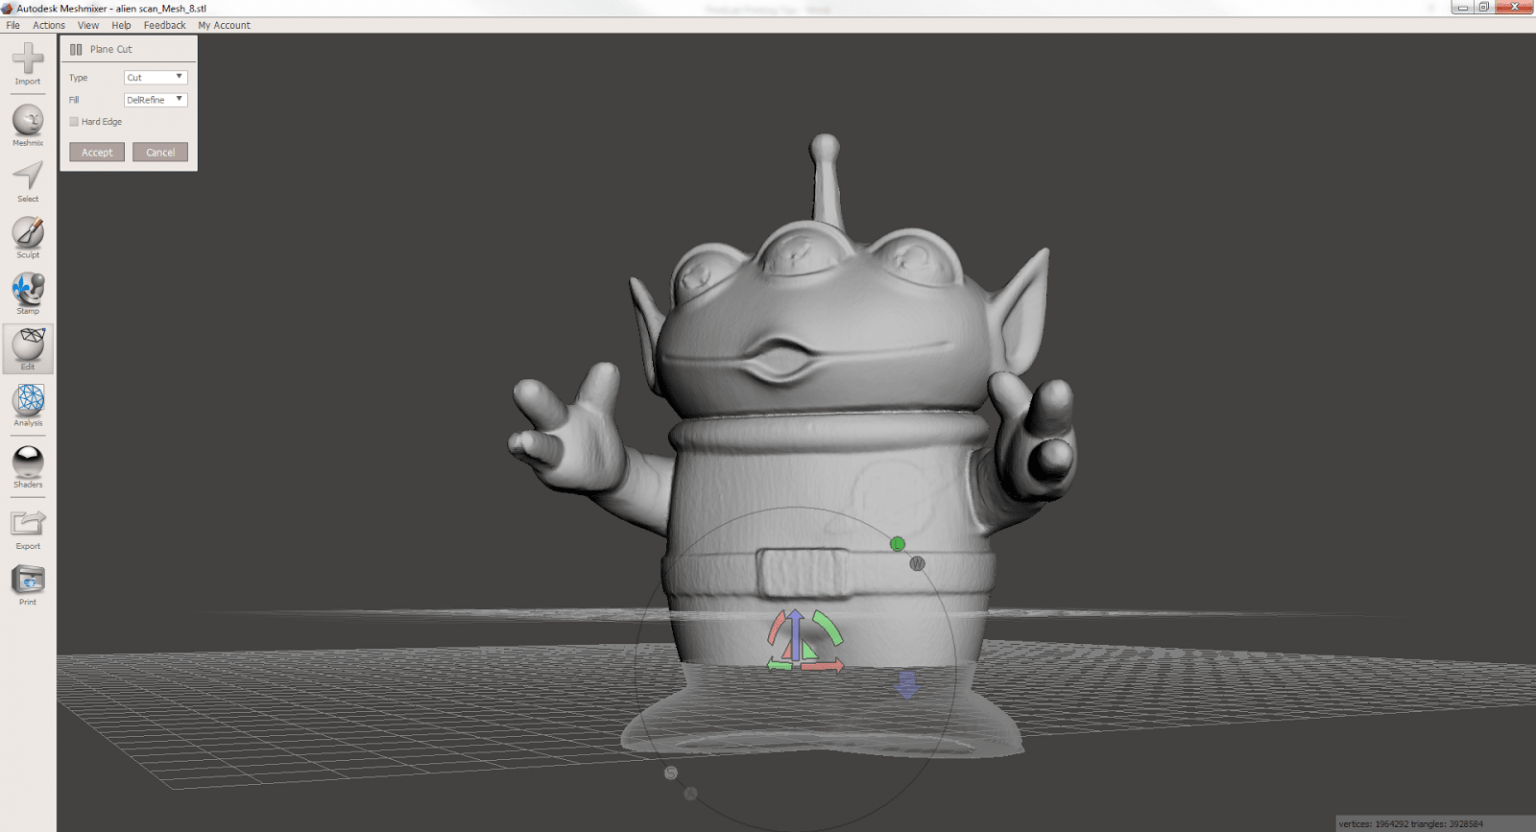Click the green triangle plane handle

(809, 652)
